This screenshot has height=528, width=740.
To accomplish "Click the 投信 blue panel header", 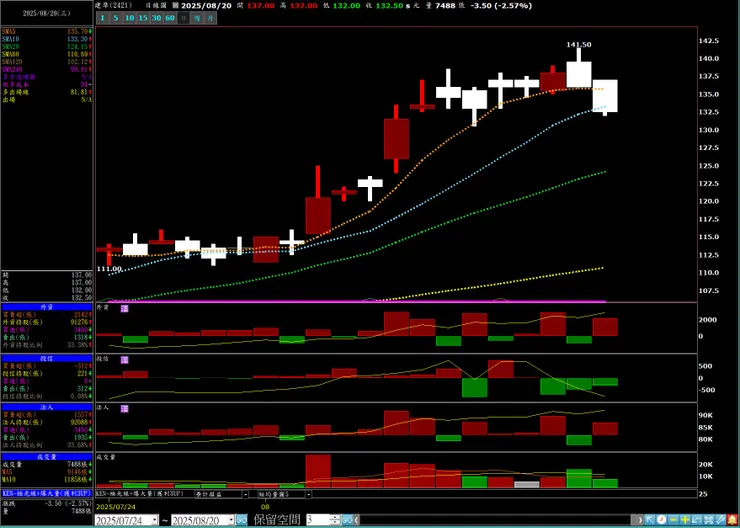I will pos(47,358).
